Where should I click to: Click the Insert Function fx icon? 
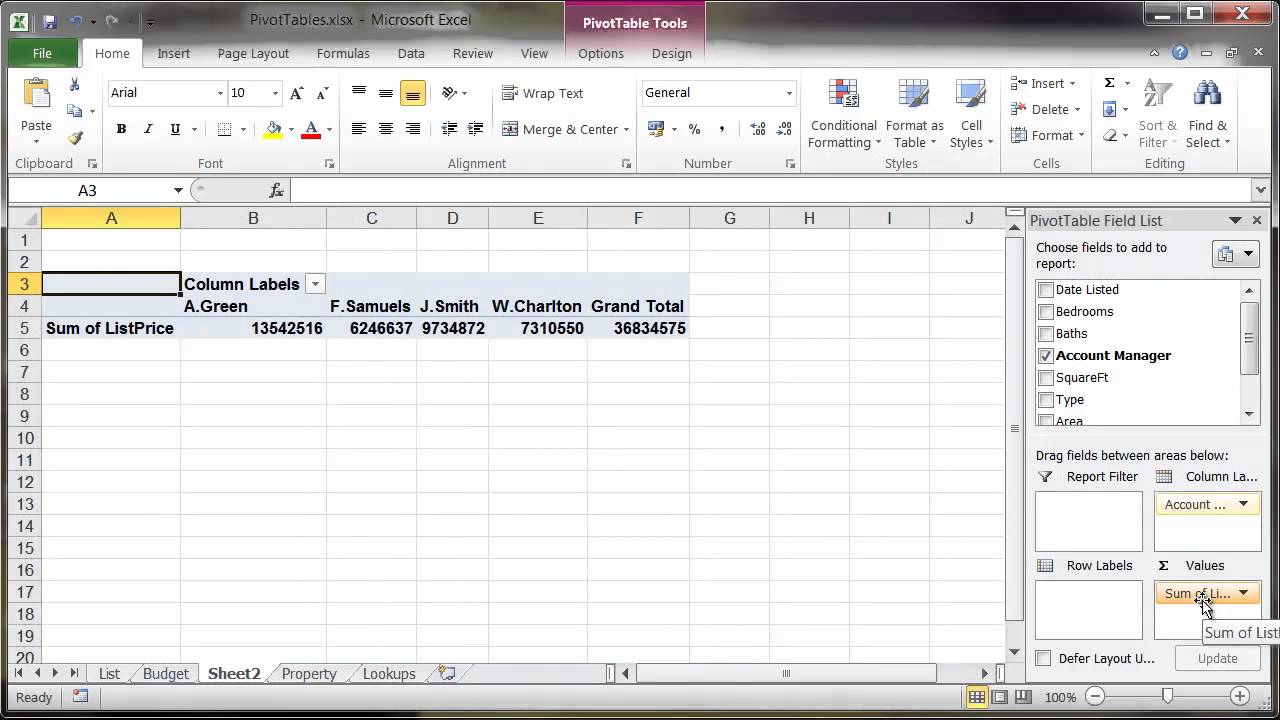click(x=277, y=190)
